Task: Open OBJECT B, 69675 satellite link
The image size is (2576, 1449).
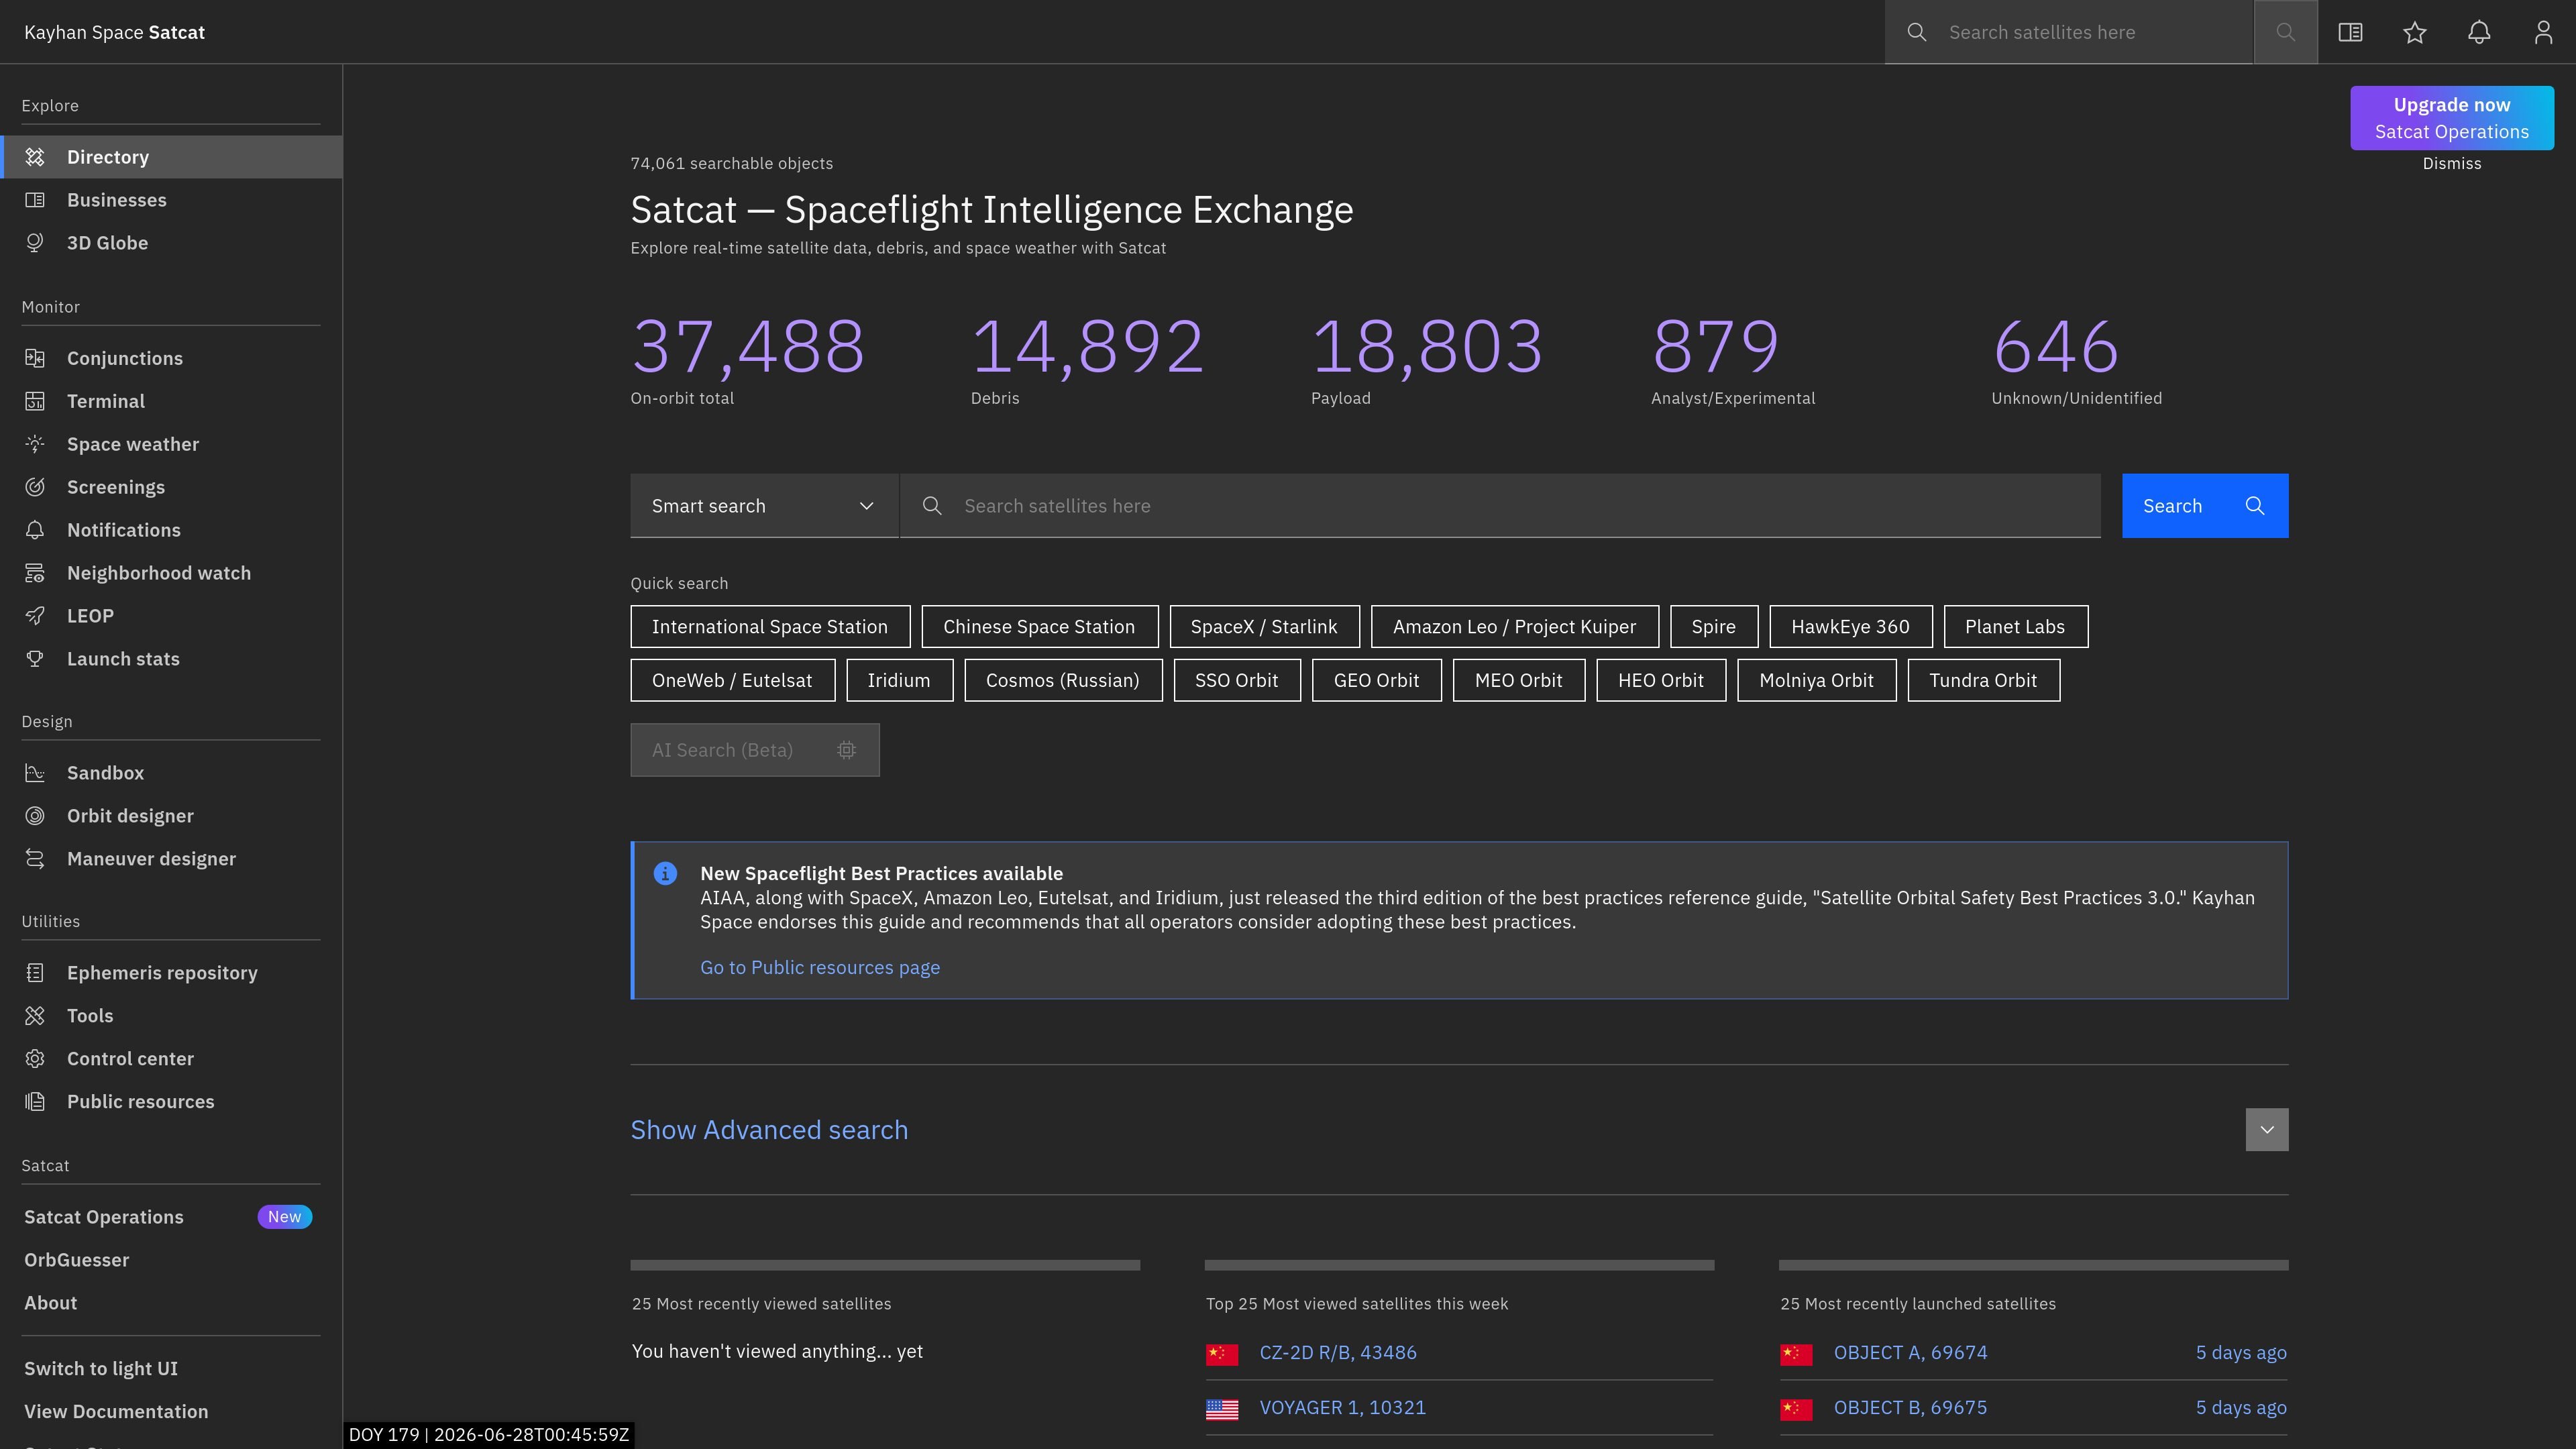Action: point(1910,1408)
